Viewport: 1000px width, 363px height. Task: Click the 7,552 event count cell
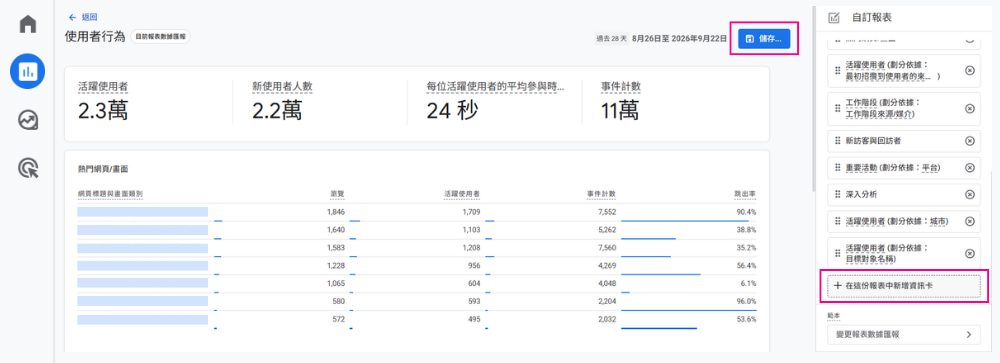[606, 212]
